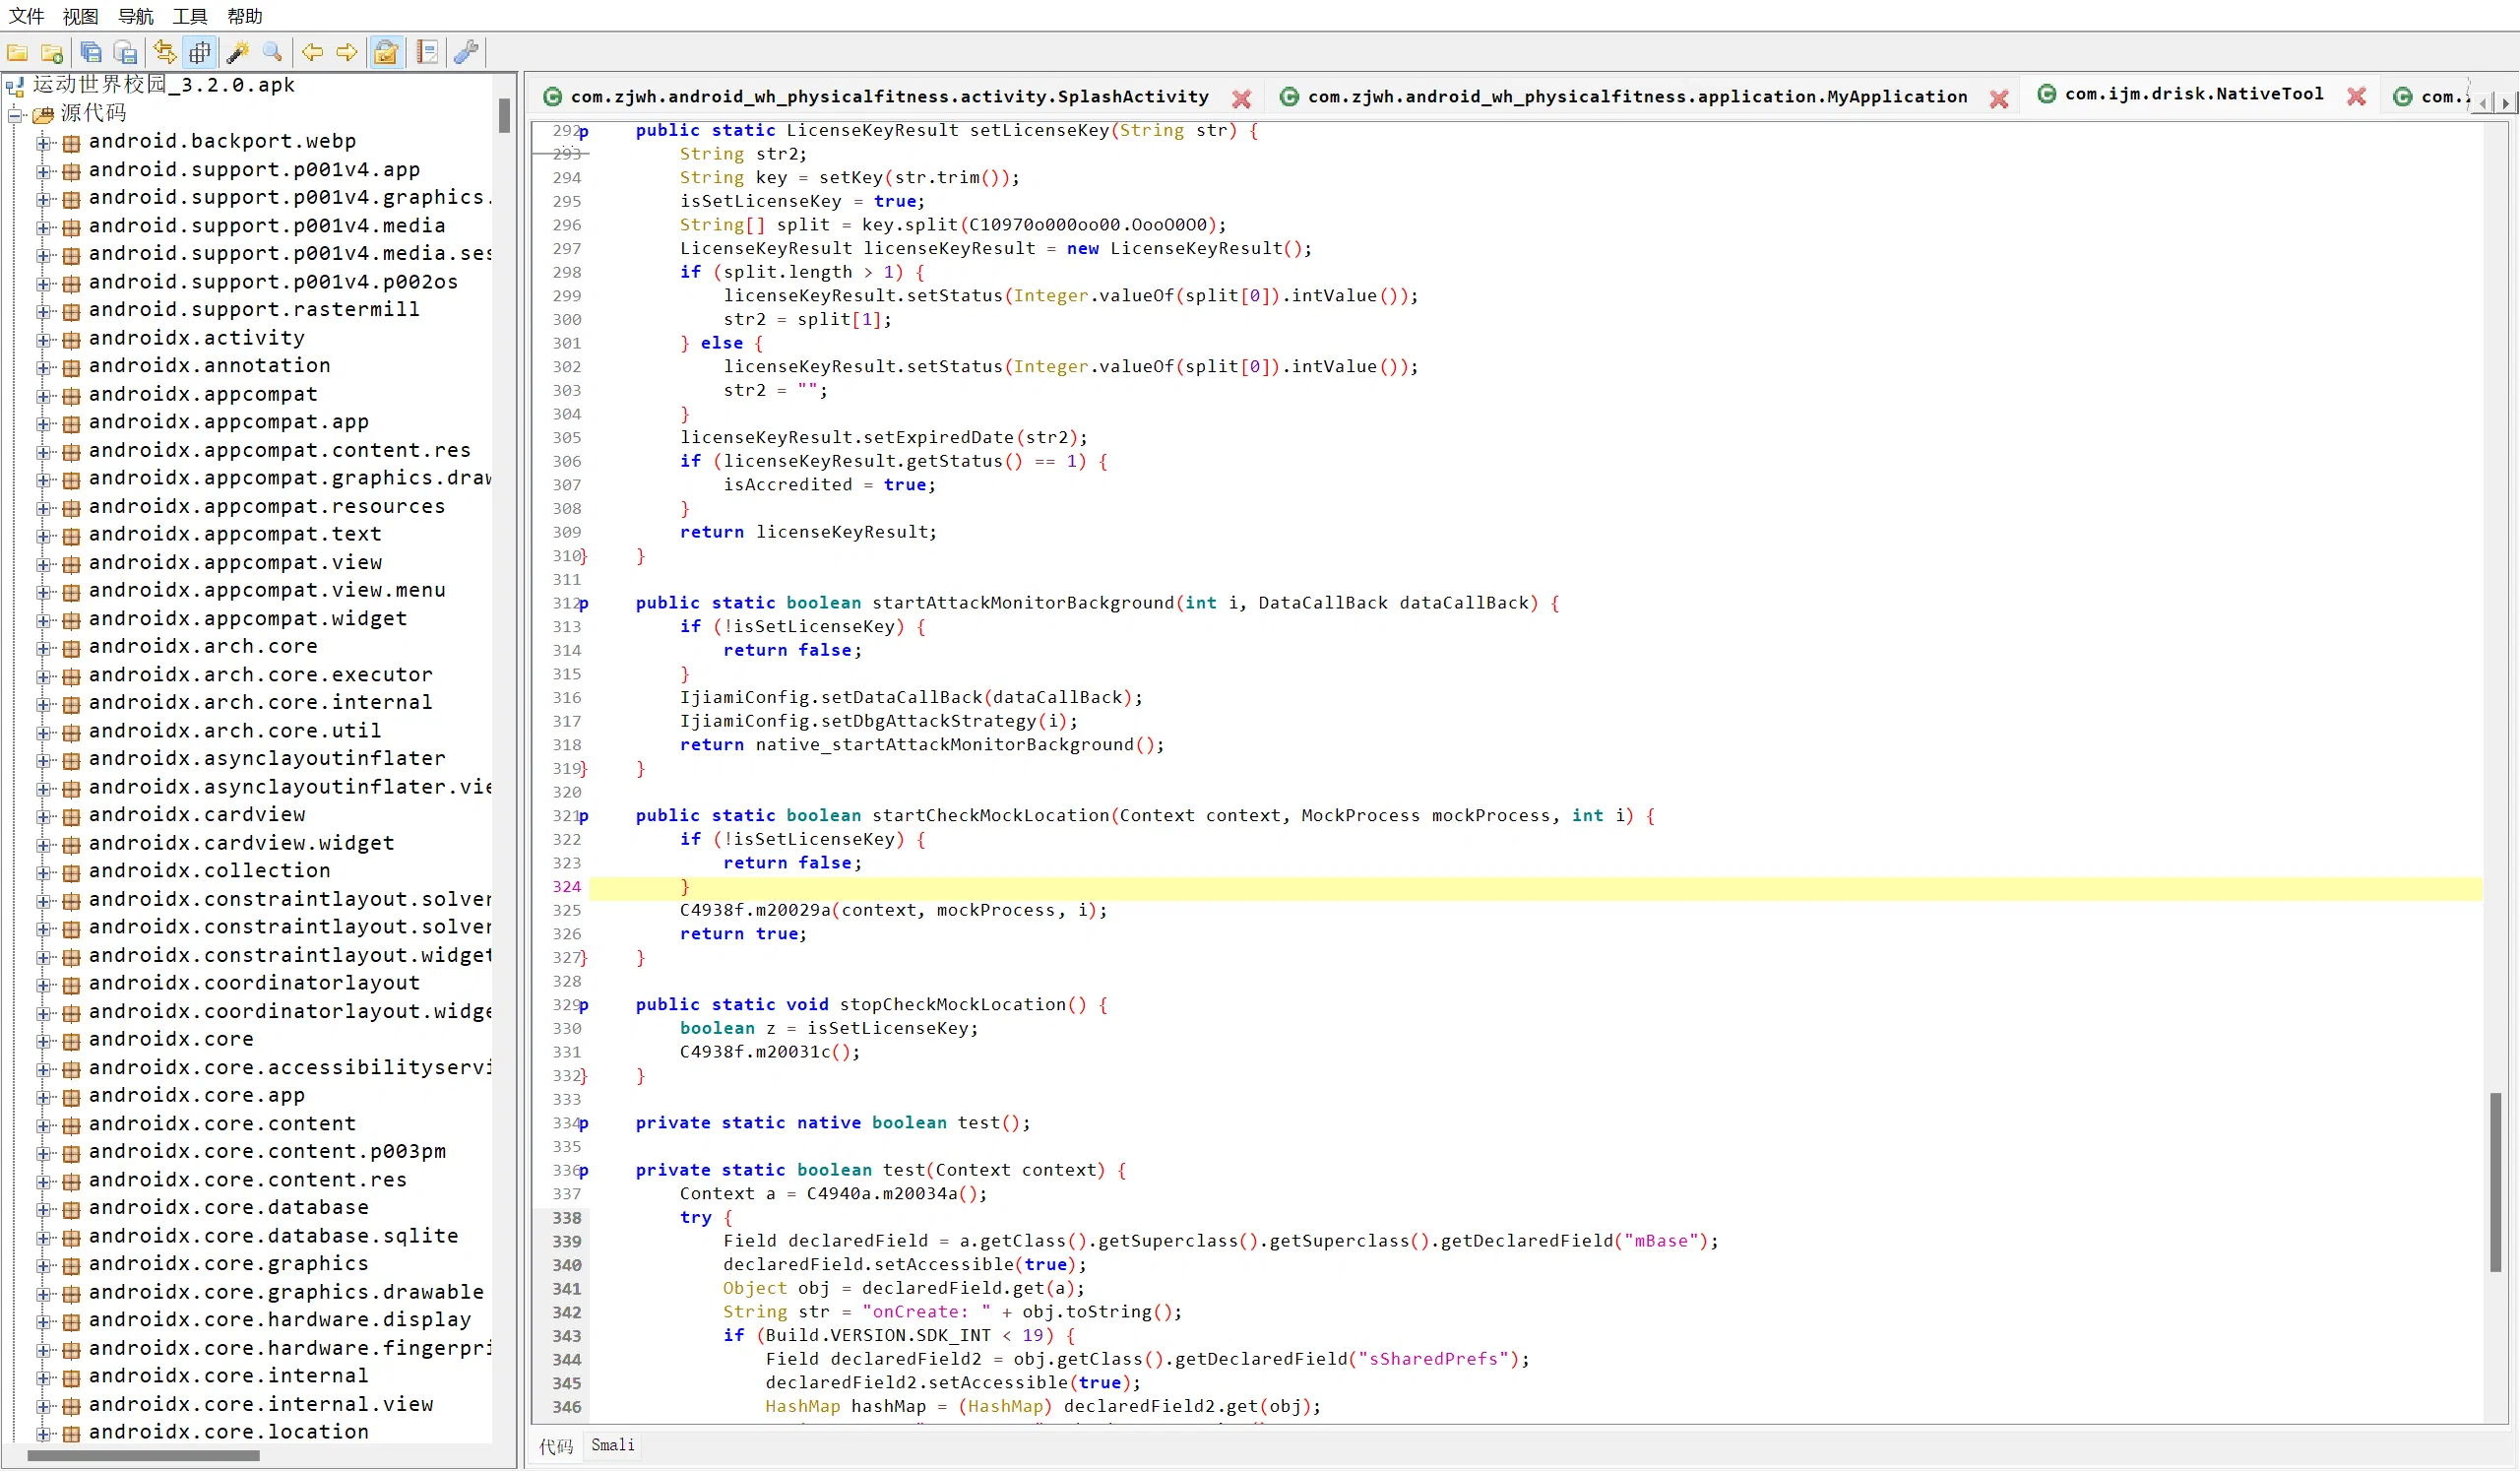This screenshot has width=2520, height=1471.
Task: Navigate forward with the right arrow
Action: pos(347,52)
